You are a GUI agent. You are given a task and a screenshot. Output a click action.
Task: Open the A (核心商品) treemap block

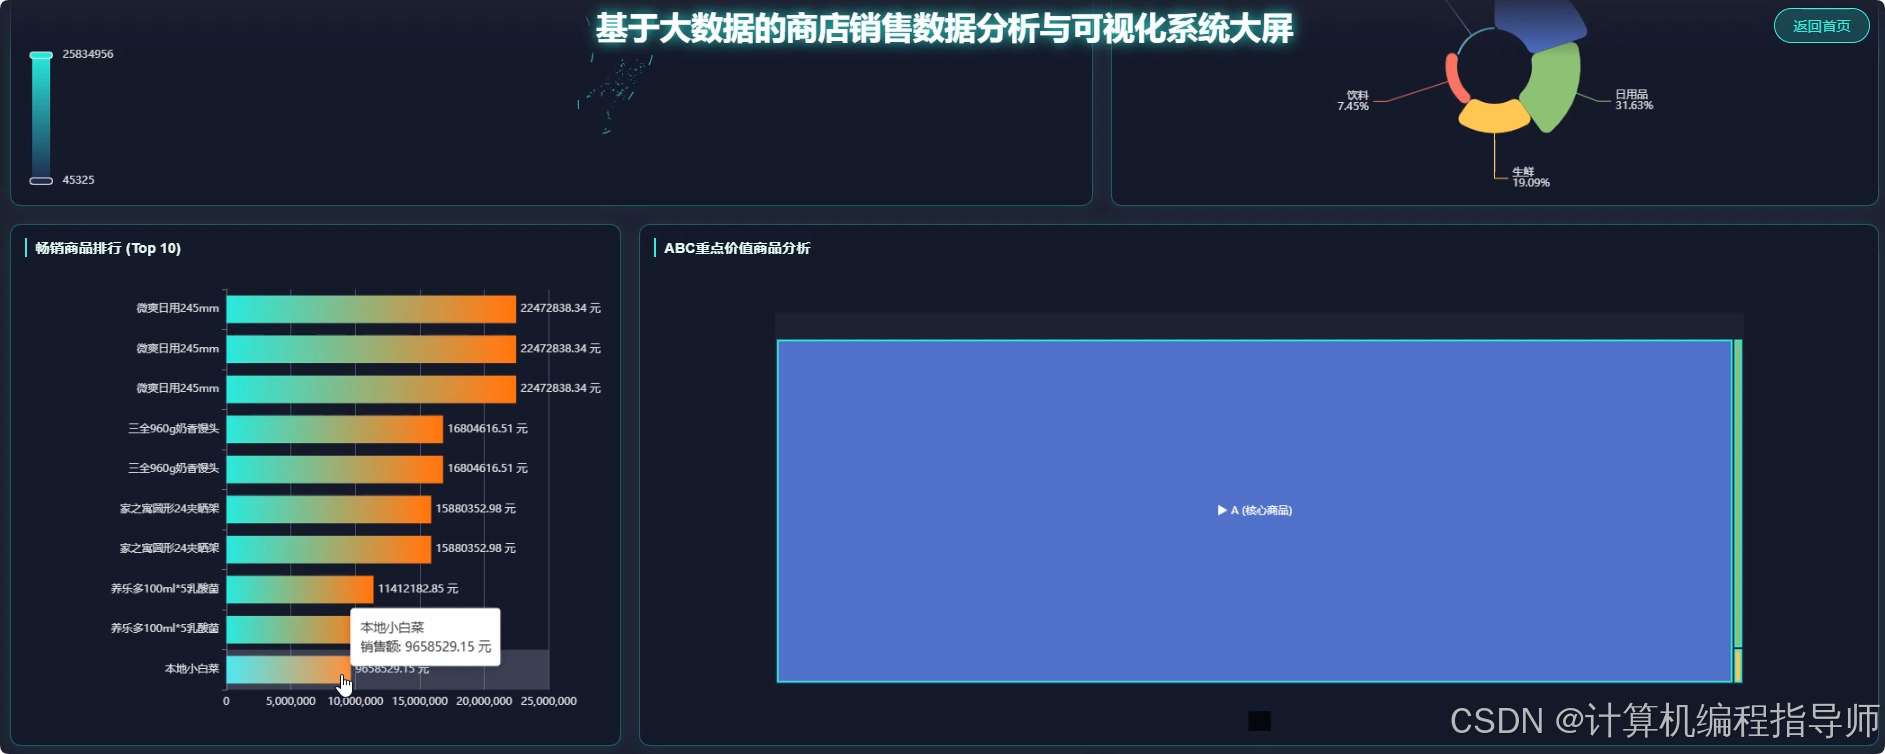pos(1254,511)
